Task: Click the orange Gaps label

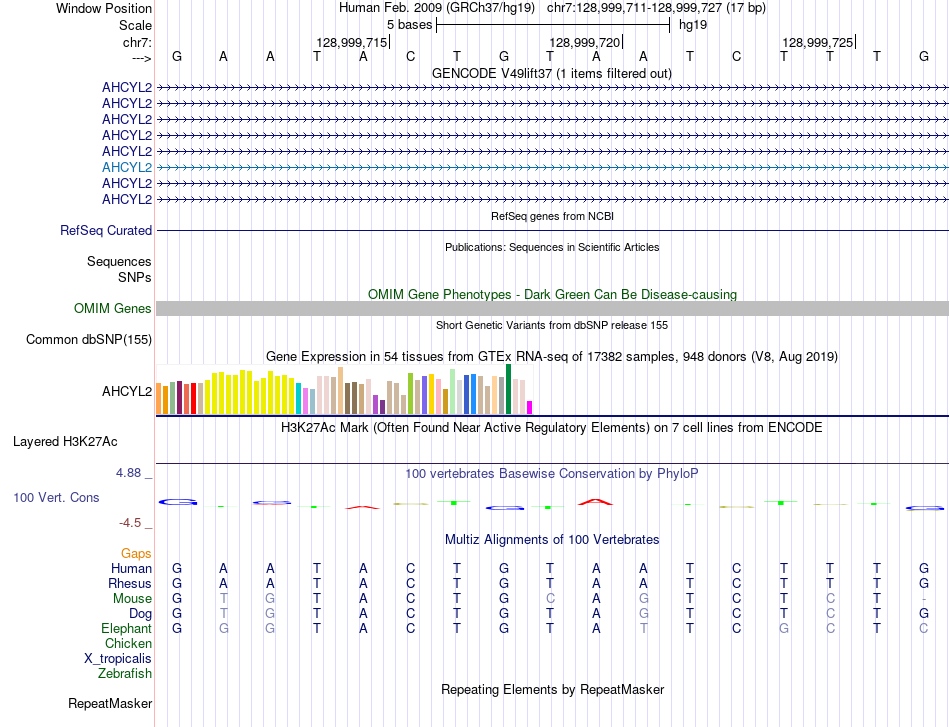Action: pos(136,553)
